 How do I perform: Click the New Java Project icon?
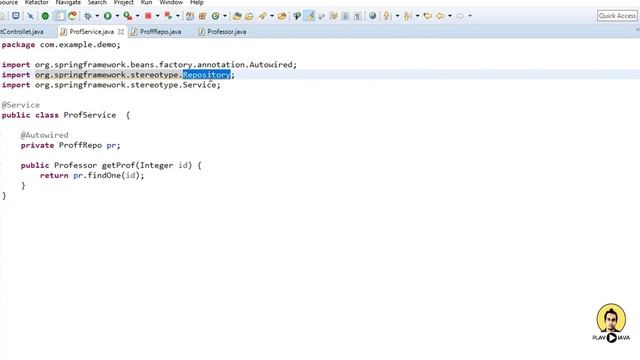click(190, 16)
